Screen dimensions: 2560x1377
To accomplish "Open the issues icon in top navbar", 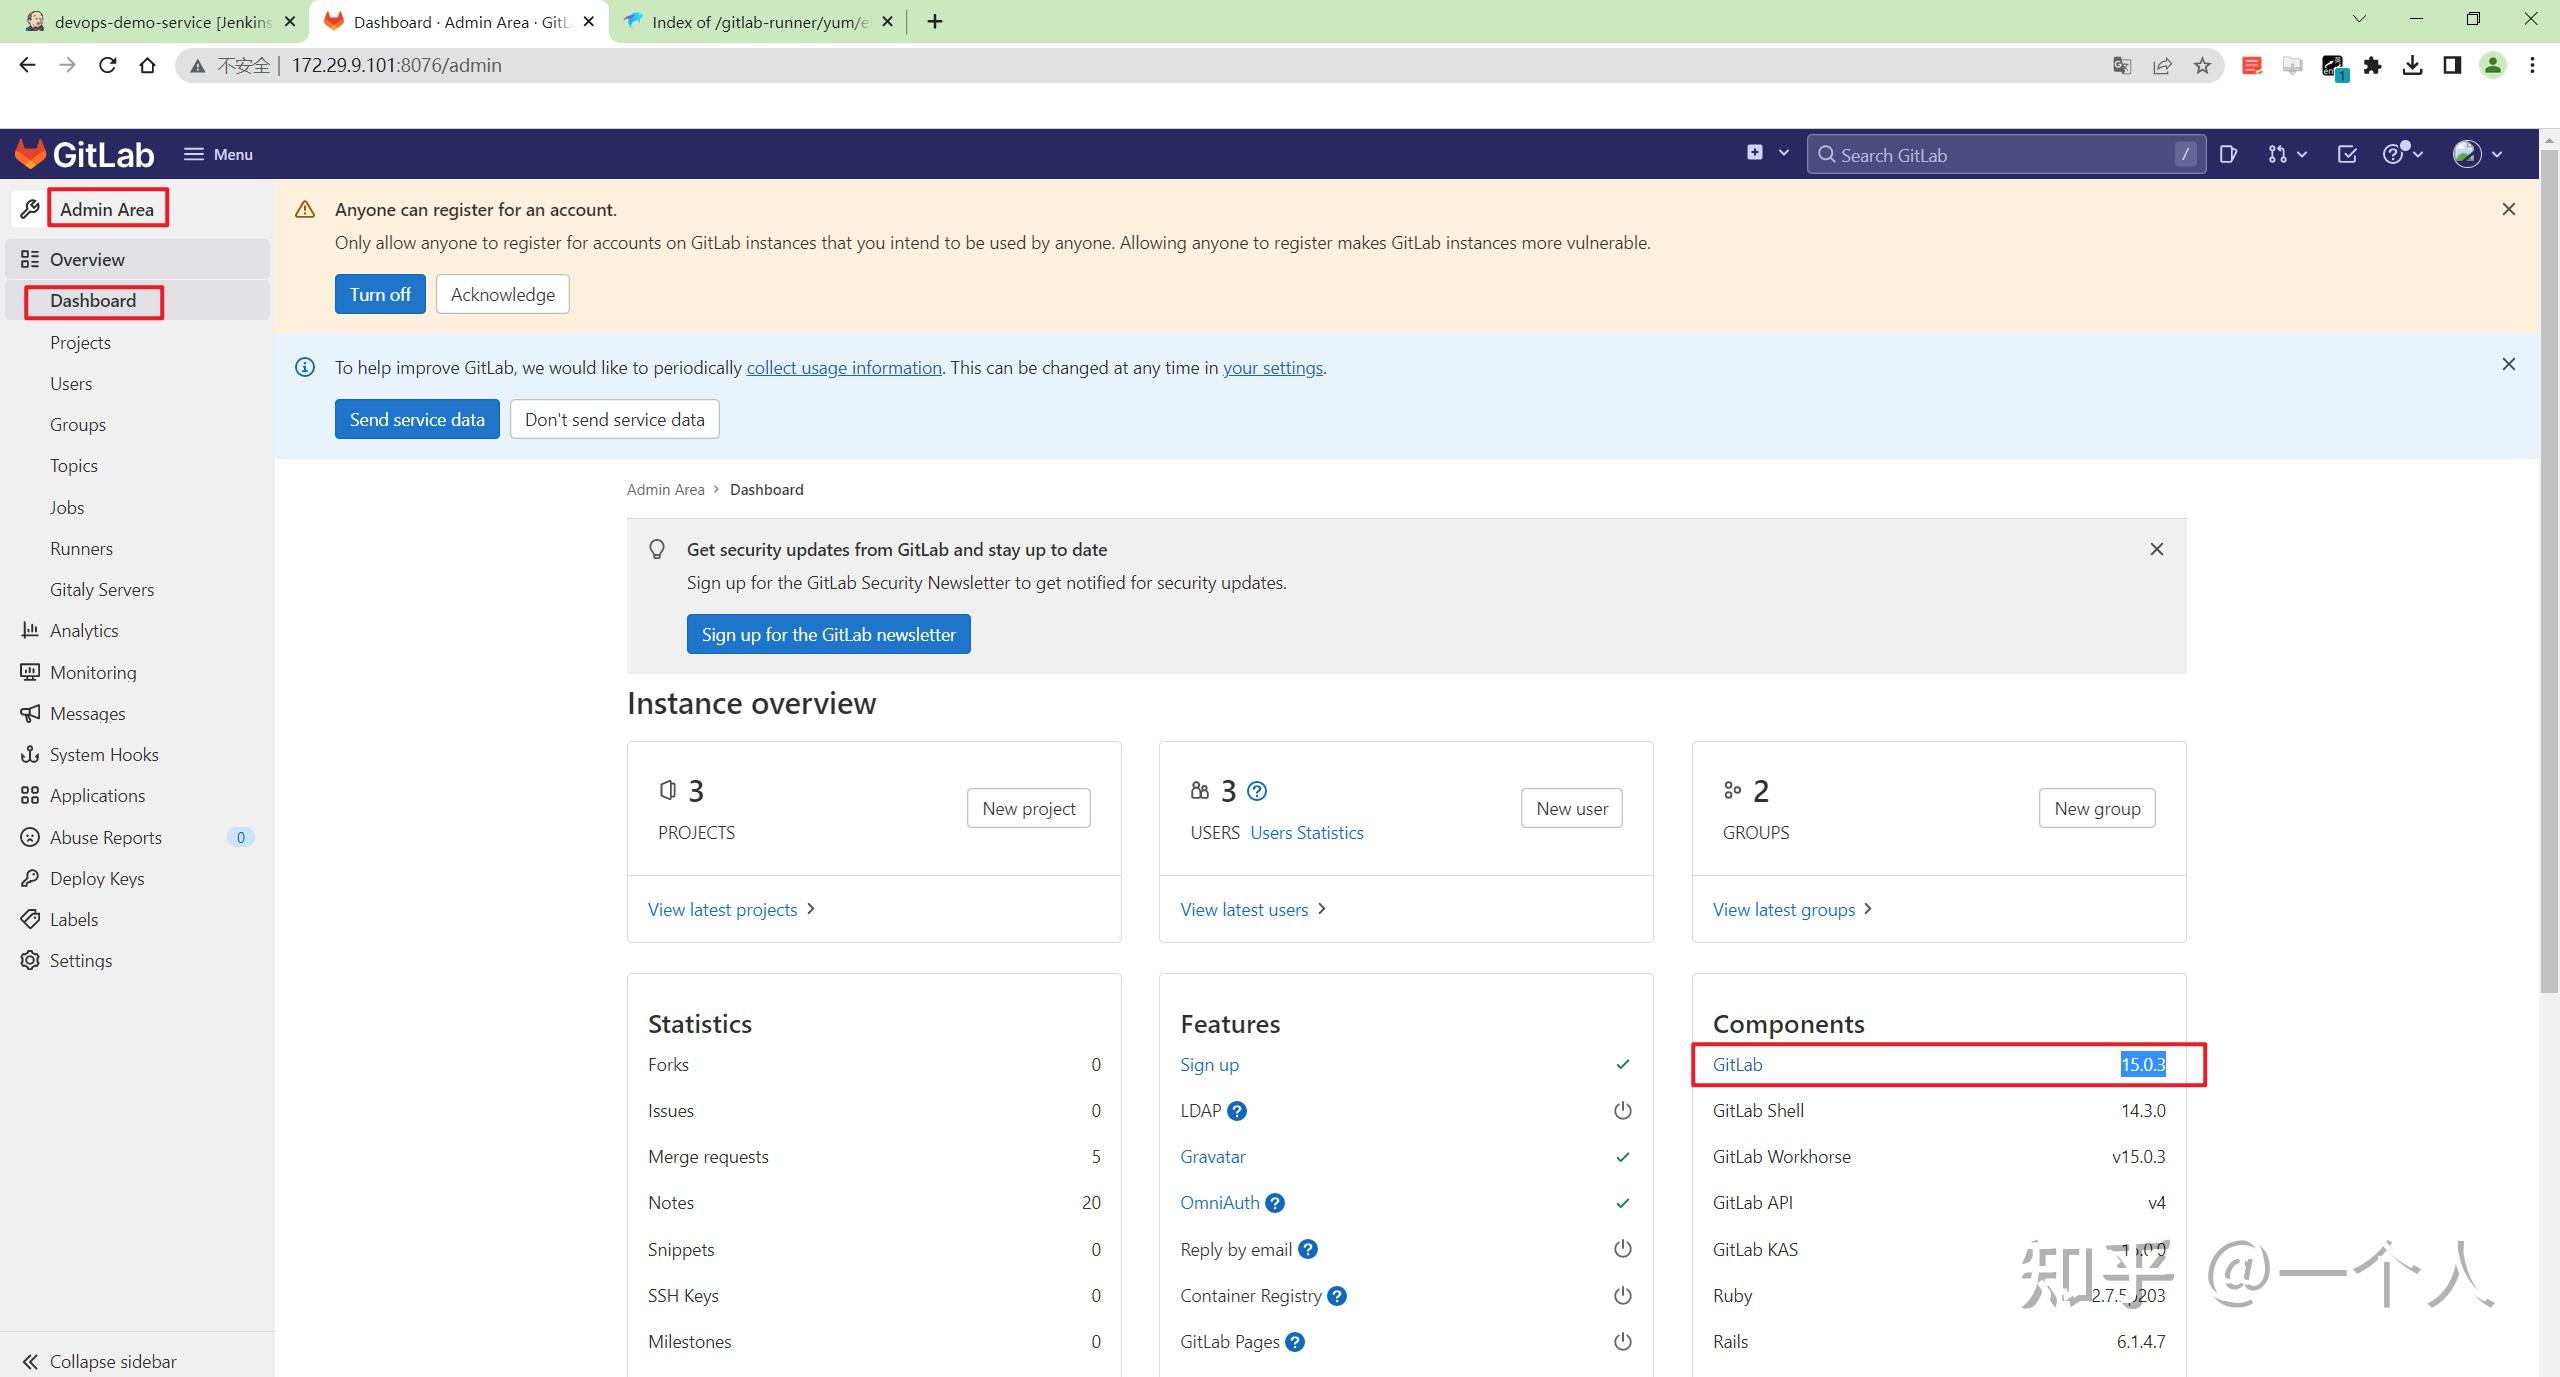I will 2228,154.
